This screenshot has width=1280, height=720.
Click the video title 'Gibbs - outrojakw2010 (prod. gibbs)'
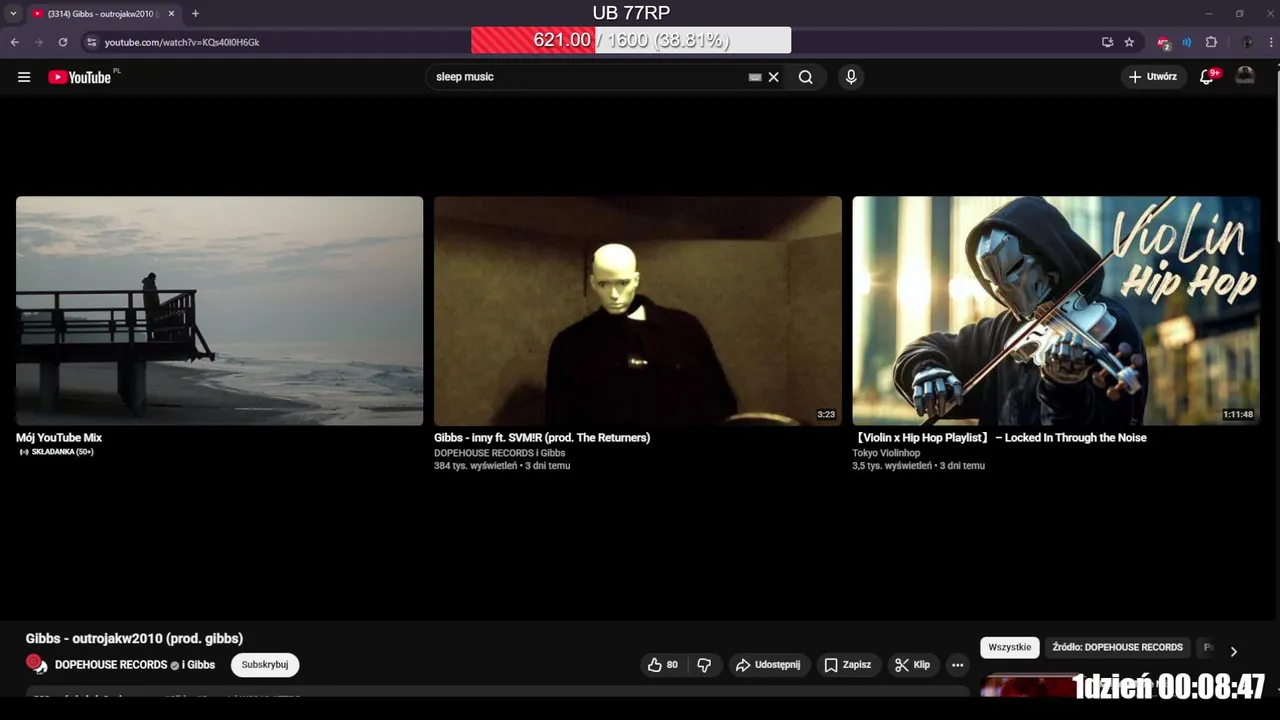tap(134, 639)
